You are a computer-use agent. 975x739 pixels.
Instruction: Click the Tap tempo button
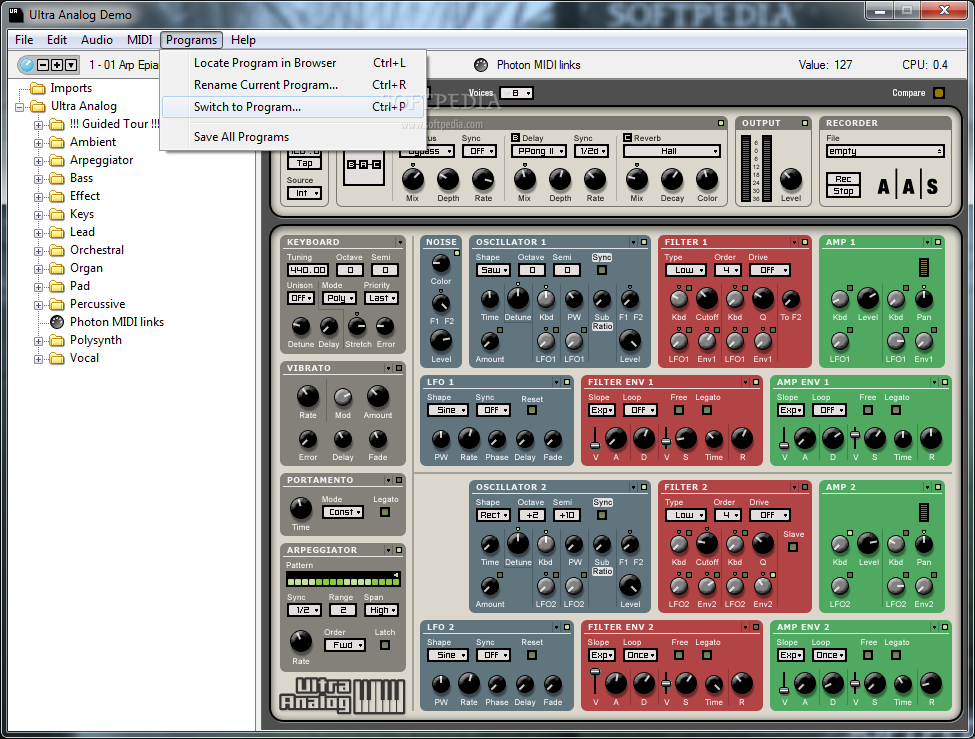point(304,163)
